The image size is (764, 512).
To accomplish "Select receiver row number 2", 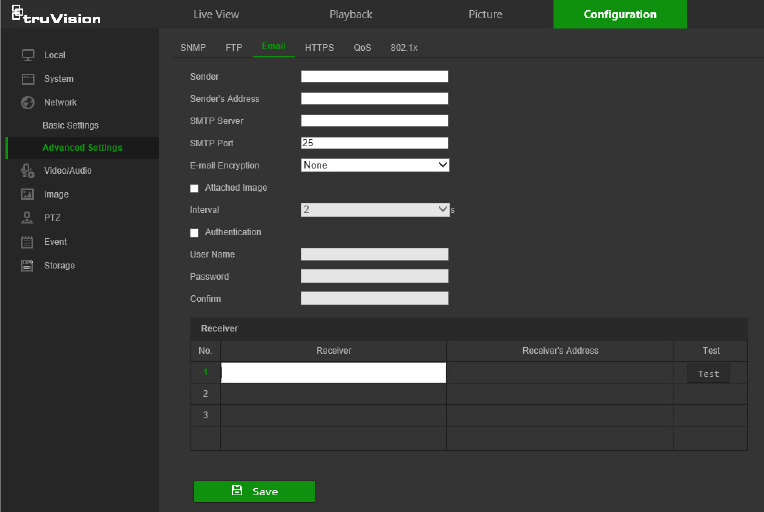I will click(x=205, y=394).
